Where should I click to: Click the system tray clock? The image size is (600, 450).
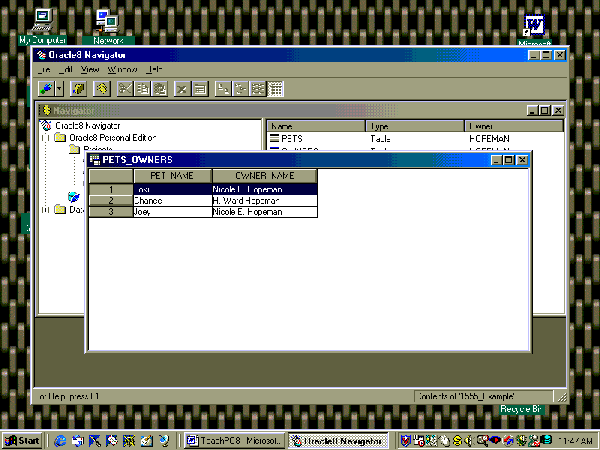[576, 441]
